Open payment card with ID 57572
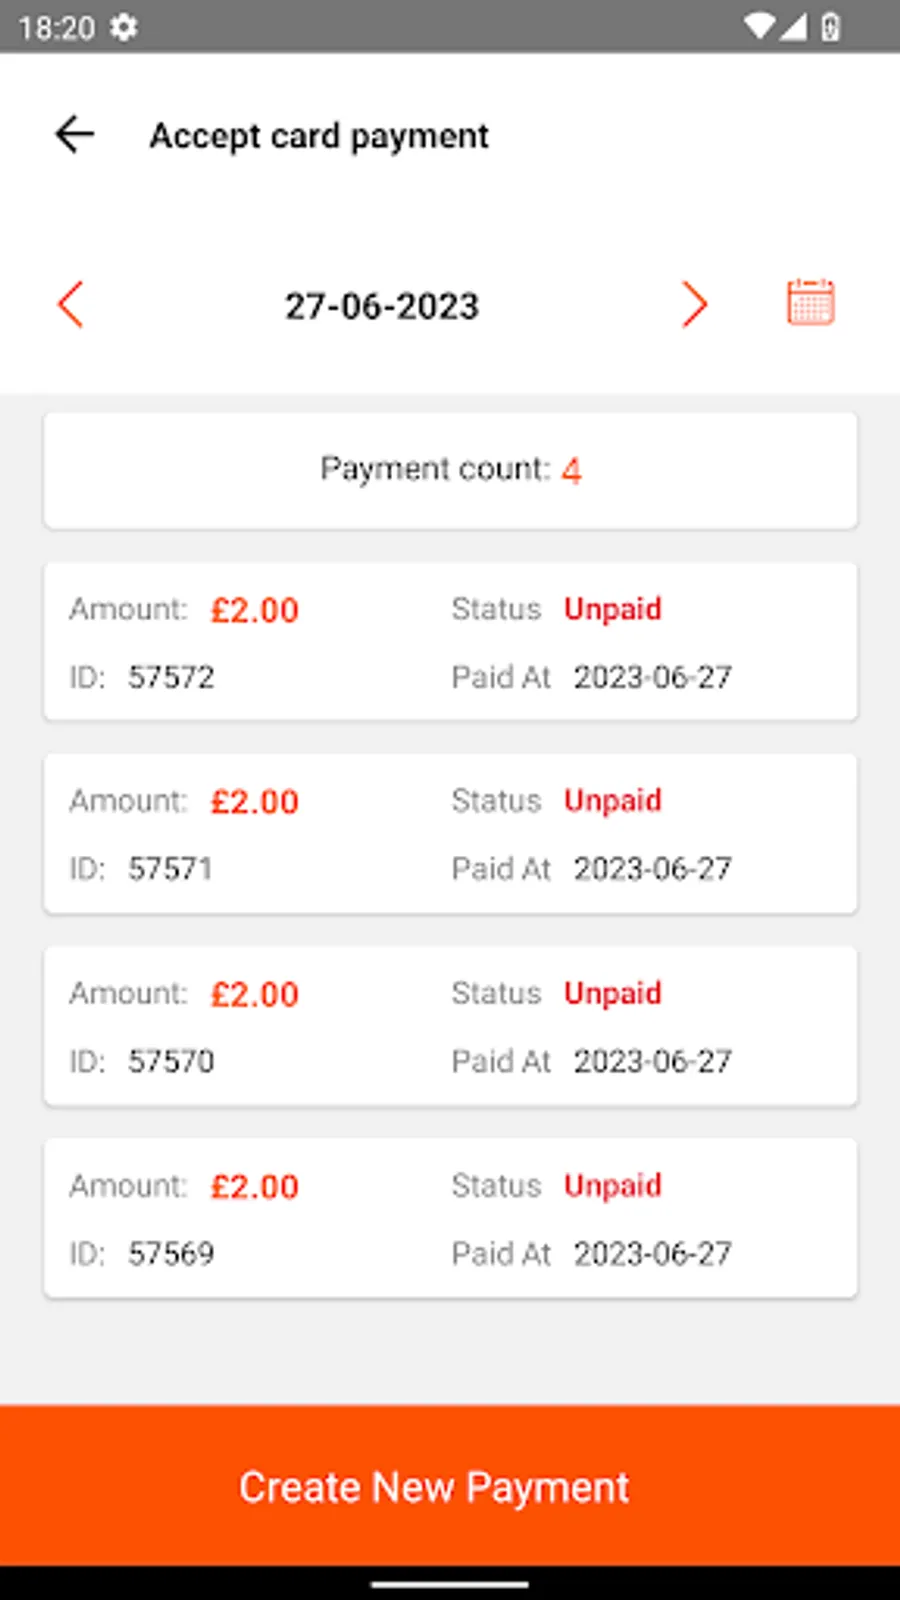 (x=450, y=641)
